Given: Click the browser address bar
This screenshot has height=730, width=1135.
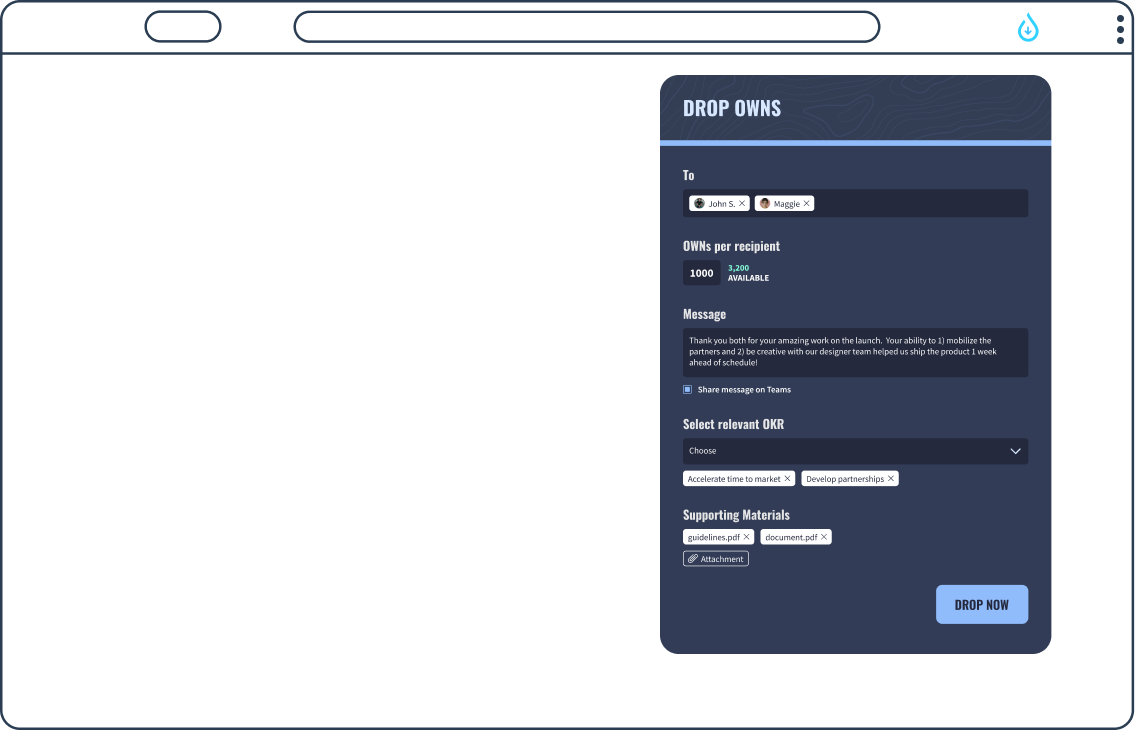Looking at the screenshot, I should tap(586, 27).
